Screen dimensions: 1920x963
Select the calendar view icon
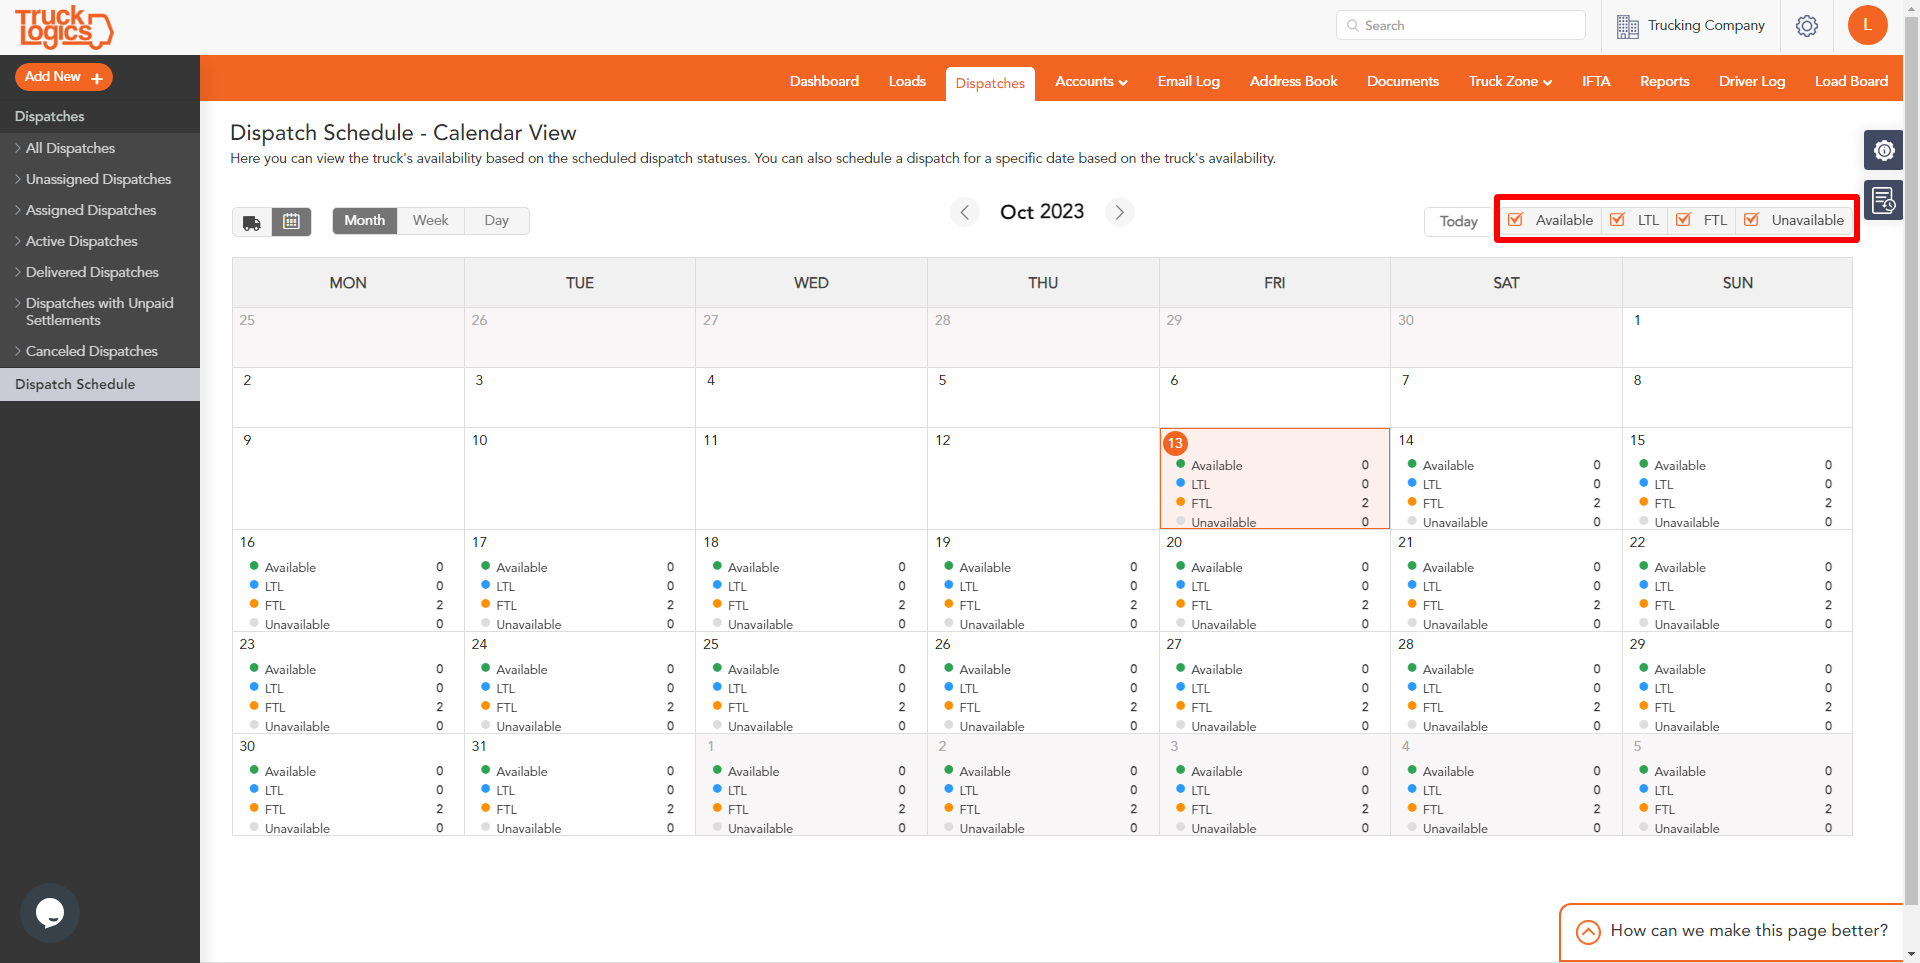point(291,221)
